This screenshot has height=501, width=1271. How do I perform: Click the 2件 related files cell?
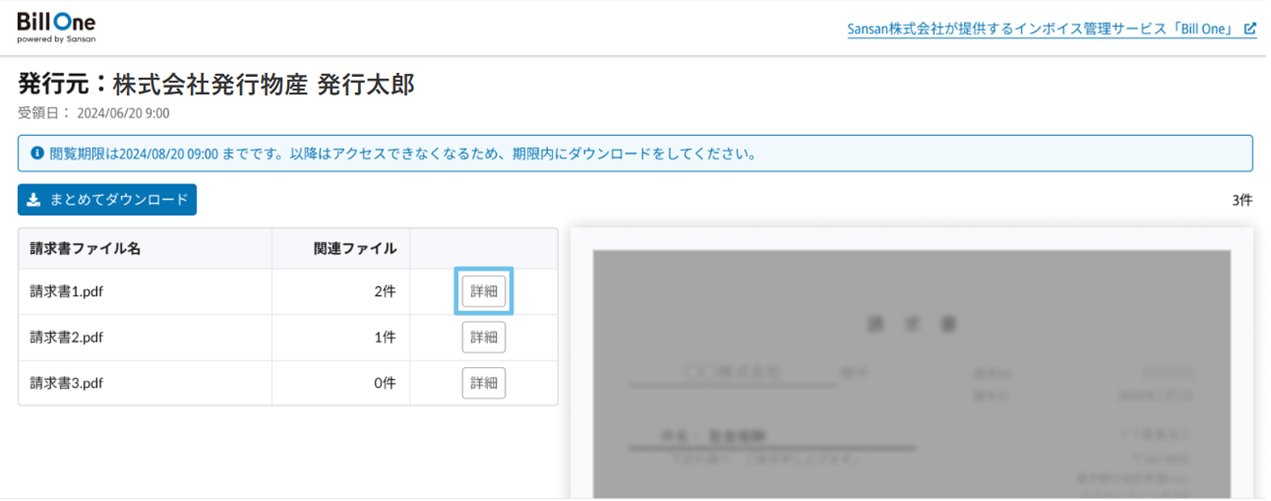341,292
